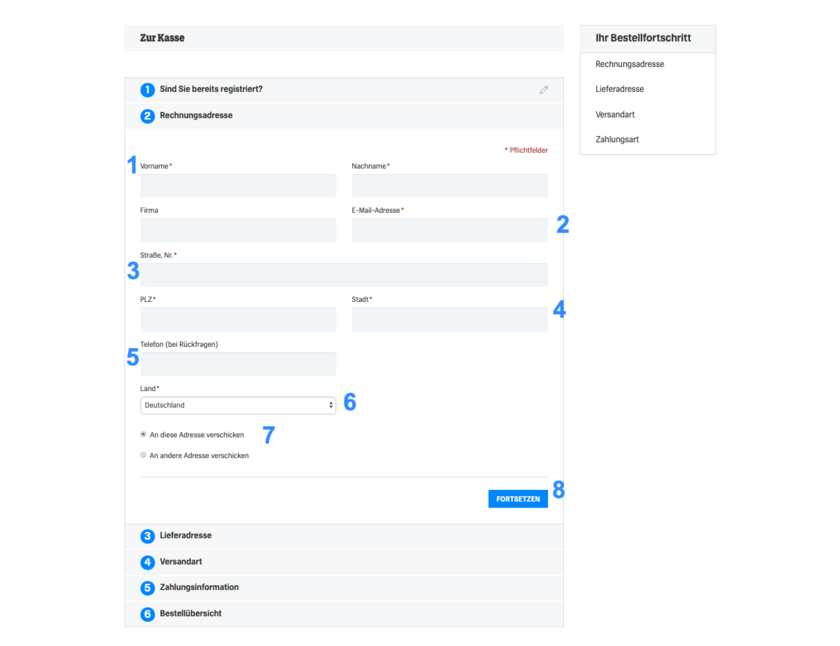840x646 pixels.
Task: Click the step 2 Rechnungsadresse circle icon
Action: click(147, 116)
